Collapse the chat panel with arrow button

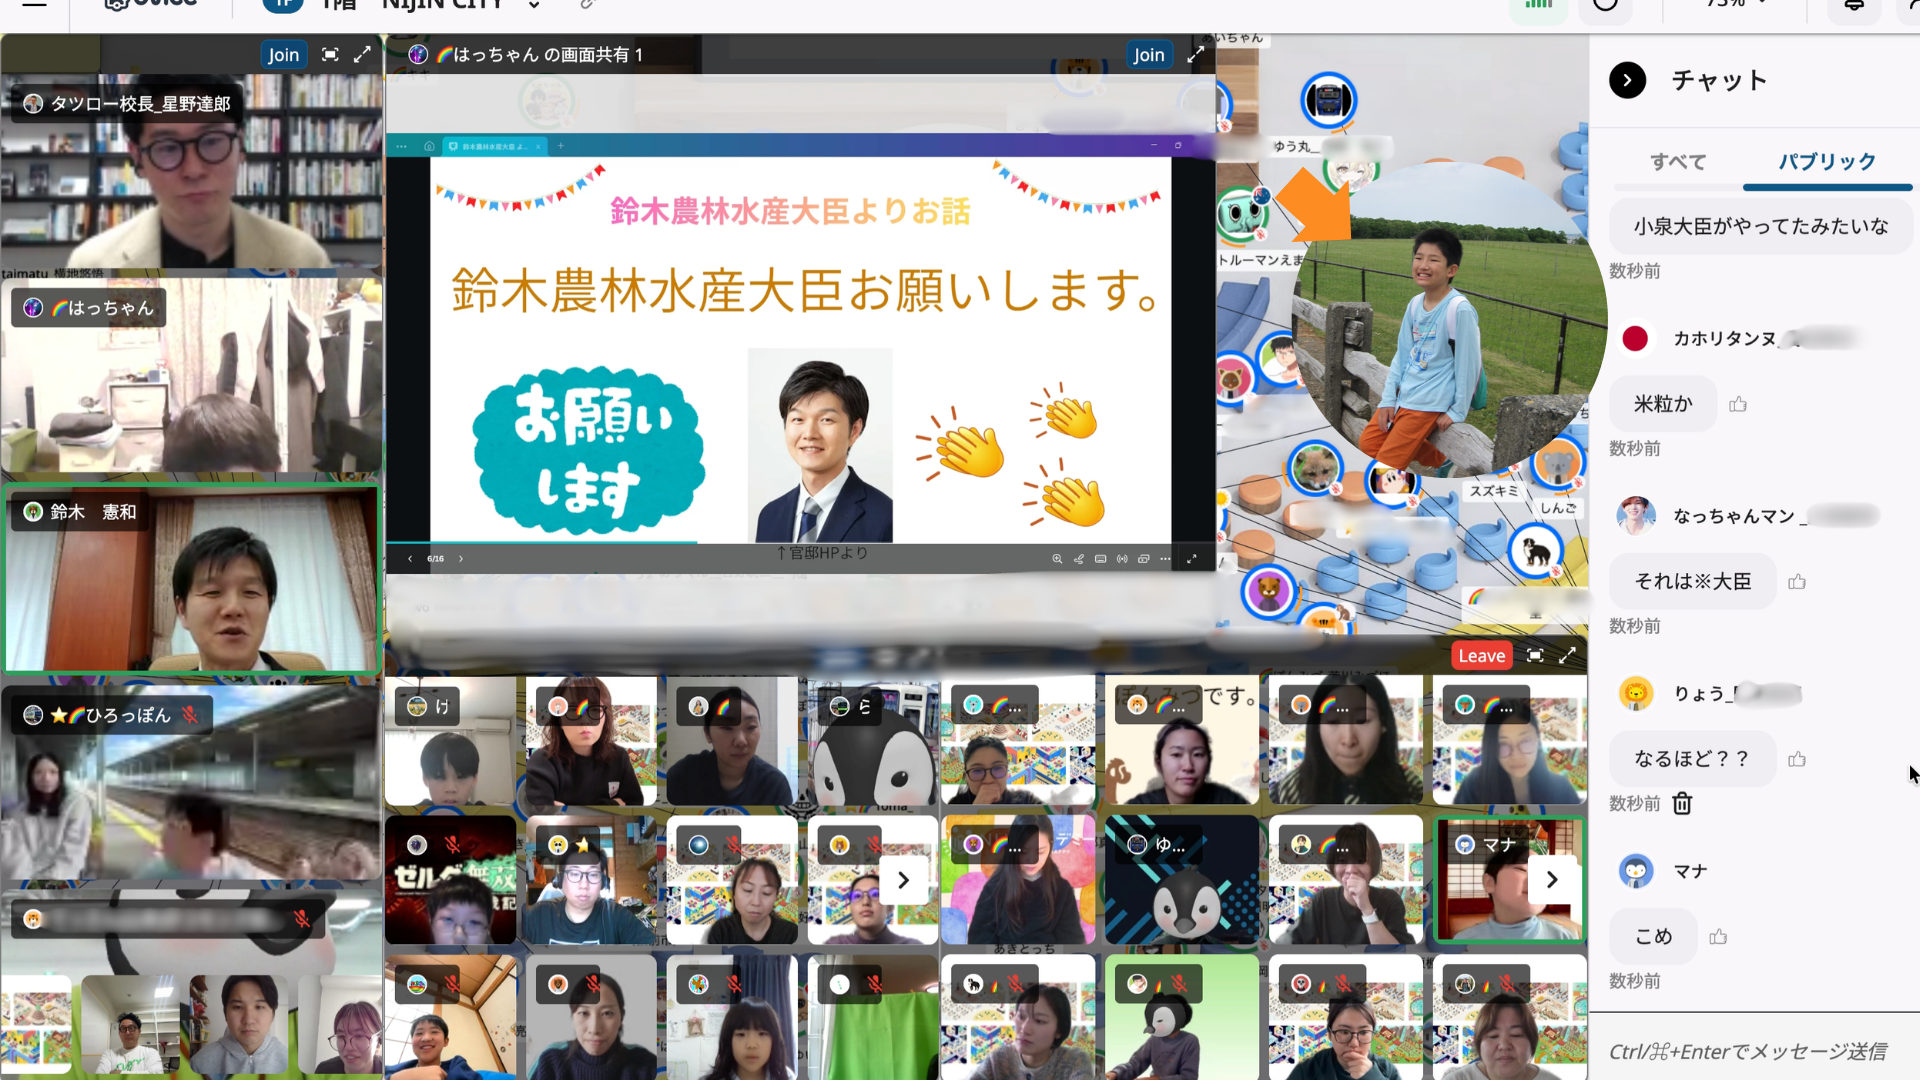1627,80
